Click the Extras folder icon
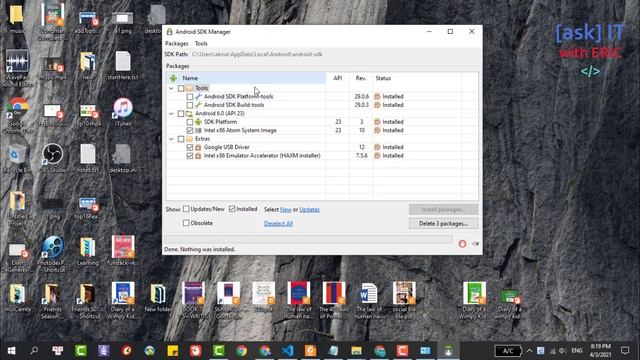This screenshot has height=360, width=640. (x=189, y=139)
